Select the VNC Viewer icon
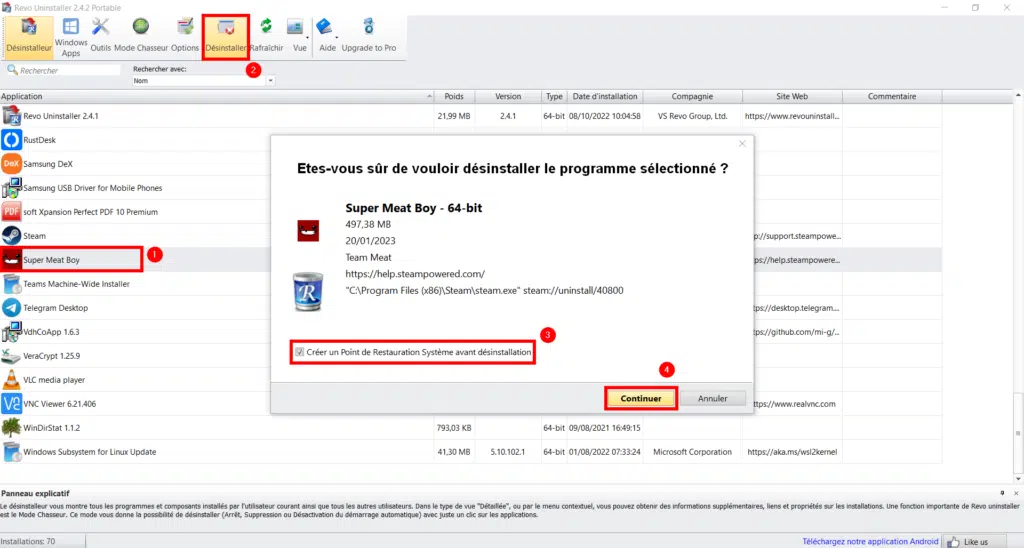Viewport: 1024px width, 548px height. (x=11, y=404)
